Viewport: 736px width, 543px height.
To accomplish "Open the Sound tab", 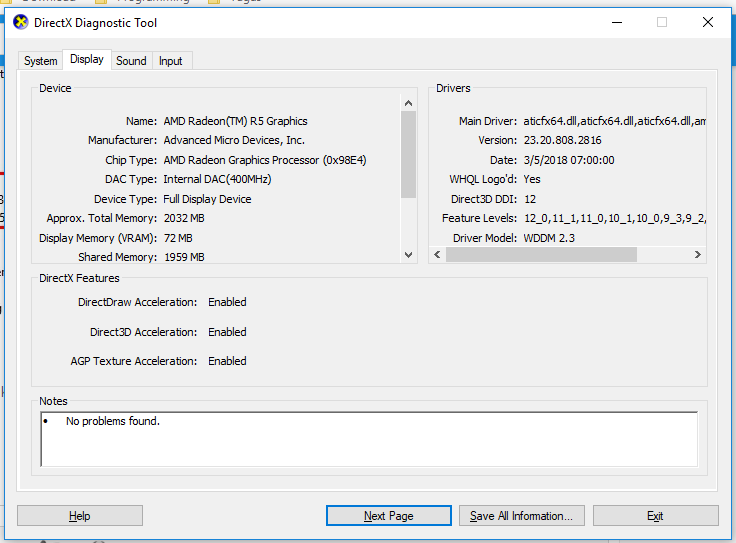I will pyautogui.click(x=131, y=61).
